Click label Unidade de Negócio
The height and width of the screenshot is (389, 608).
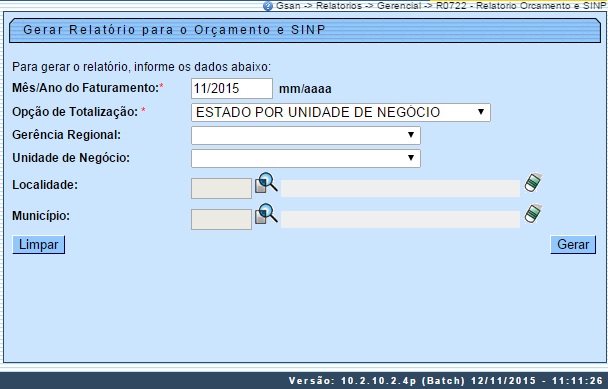point(71,158)
